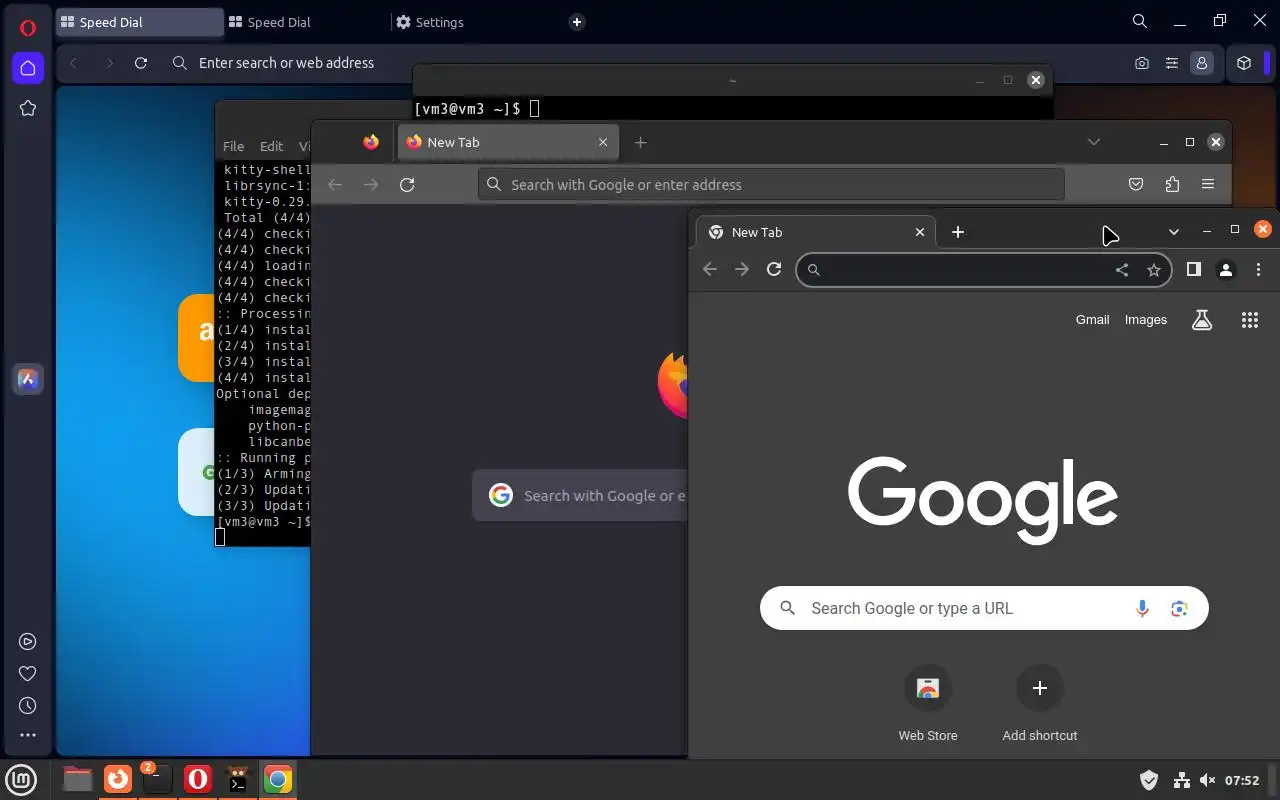This screenshot has width=1280, height=800.
Task: Open a new tab in Opera
Action: point(577,22)
